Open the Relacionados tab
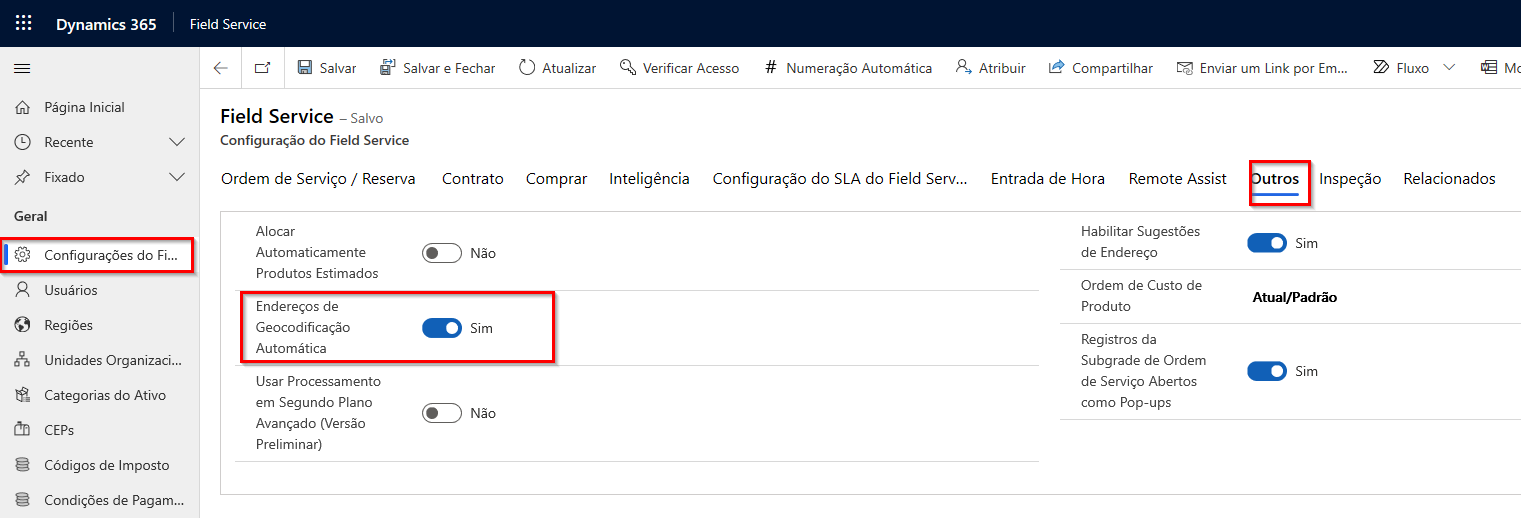1521x518 pixels. pos(1450,179)
